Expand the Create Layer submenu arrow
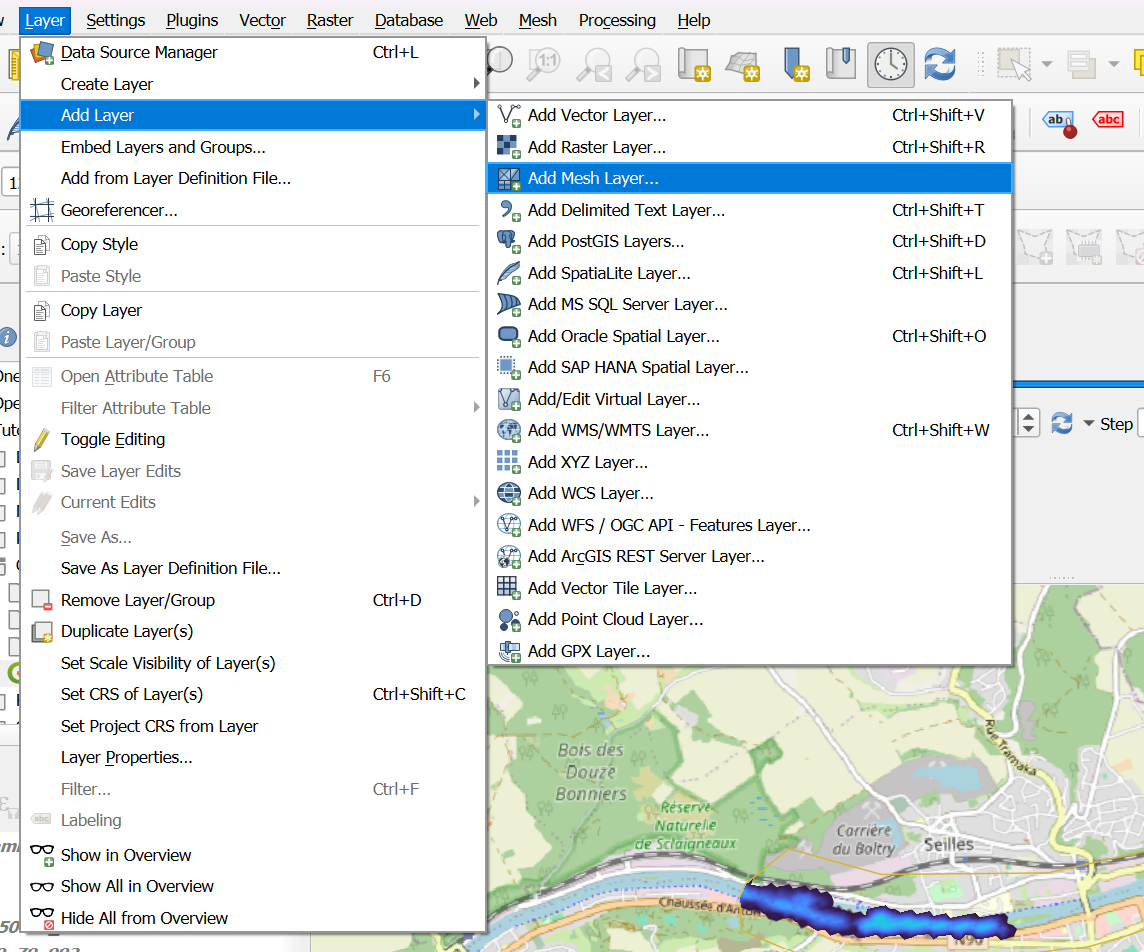1144x952 pixels. [476, 84]
